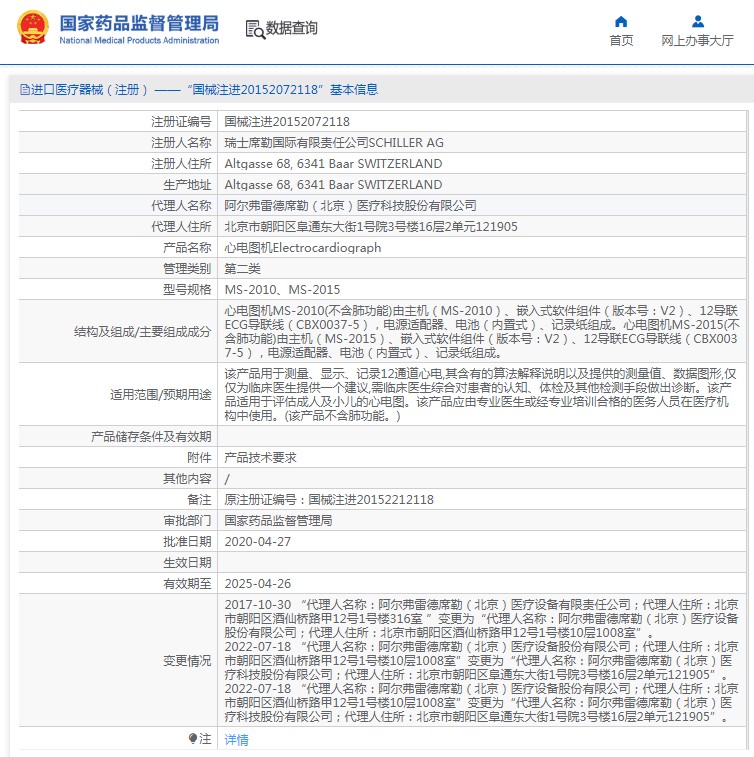Click 审批部门 row label
Image resolution: width=754 pixels, height=757 pixels.
pos(187,520)
